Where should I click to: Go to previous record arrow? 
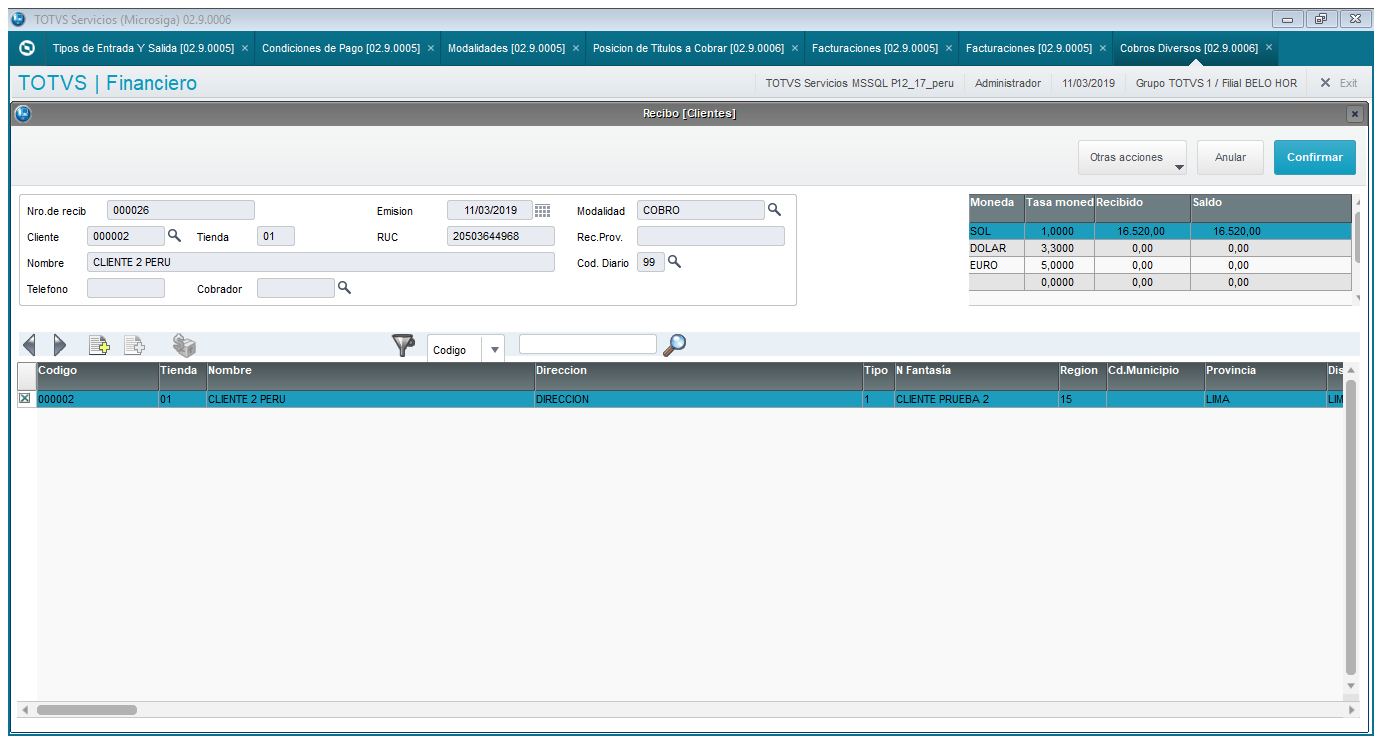pyautogui.click(x=29, y=345)
